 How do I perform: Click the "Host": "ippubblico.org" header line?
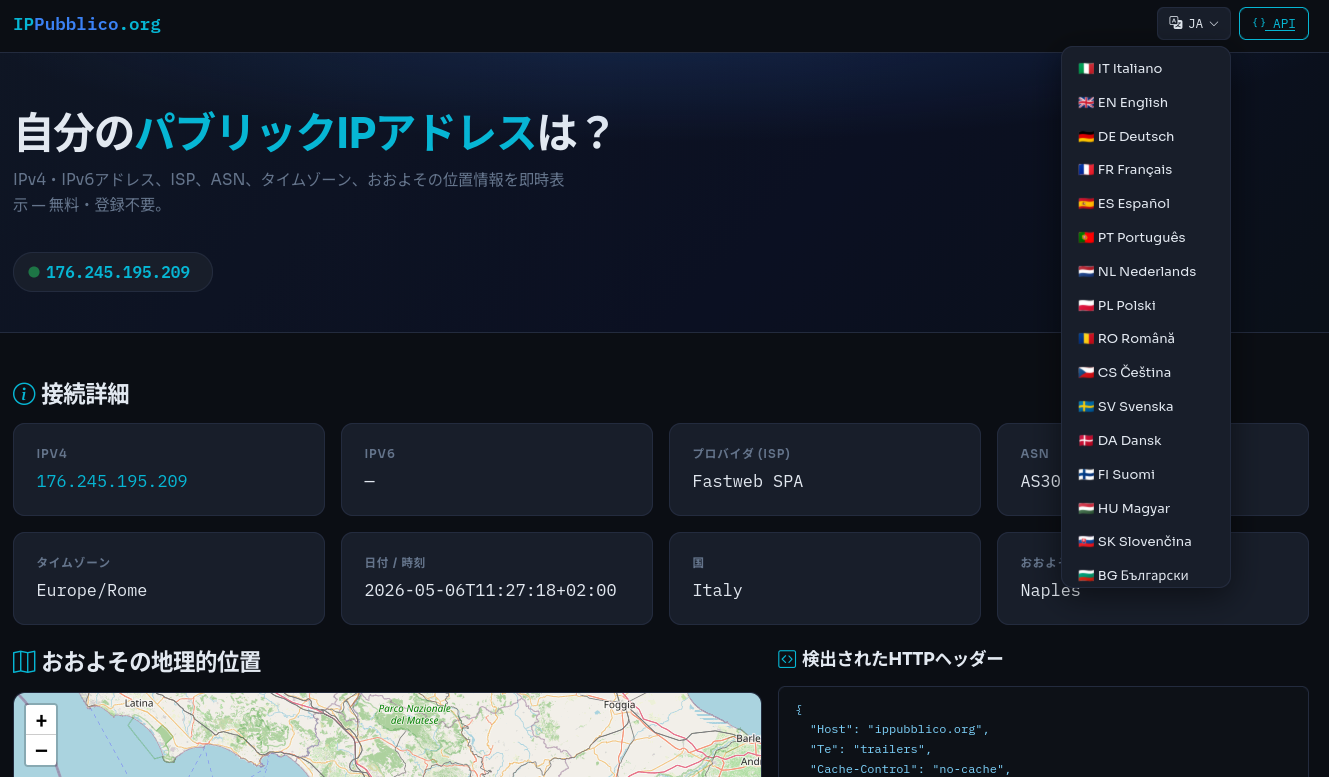(900, 729)
